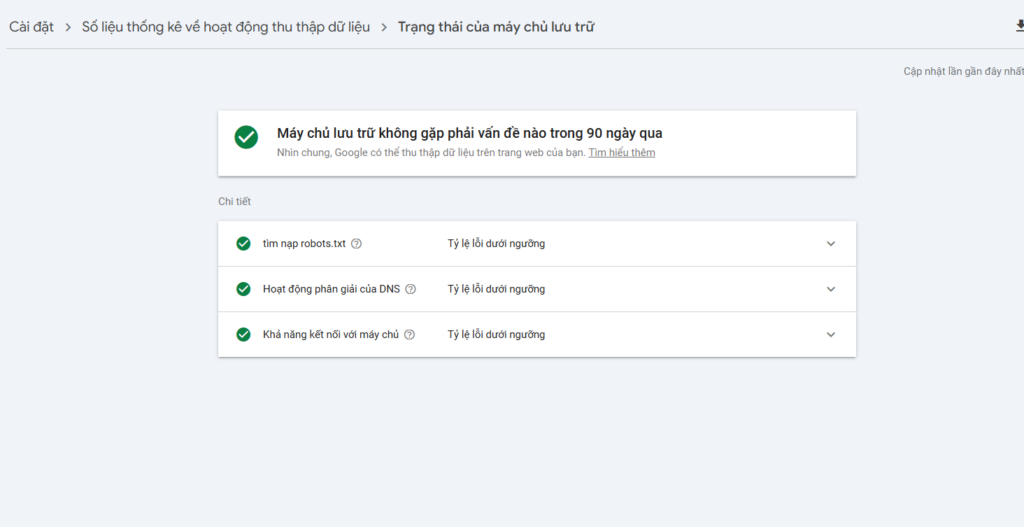Click green check icon beside tìm nạp robots.txt
1024x527 pixels.
point(243,244)
